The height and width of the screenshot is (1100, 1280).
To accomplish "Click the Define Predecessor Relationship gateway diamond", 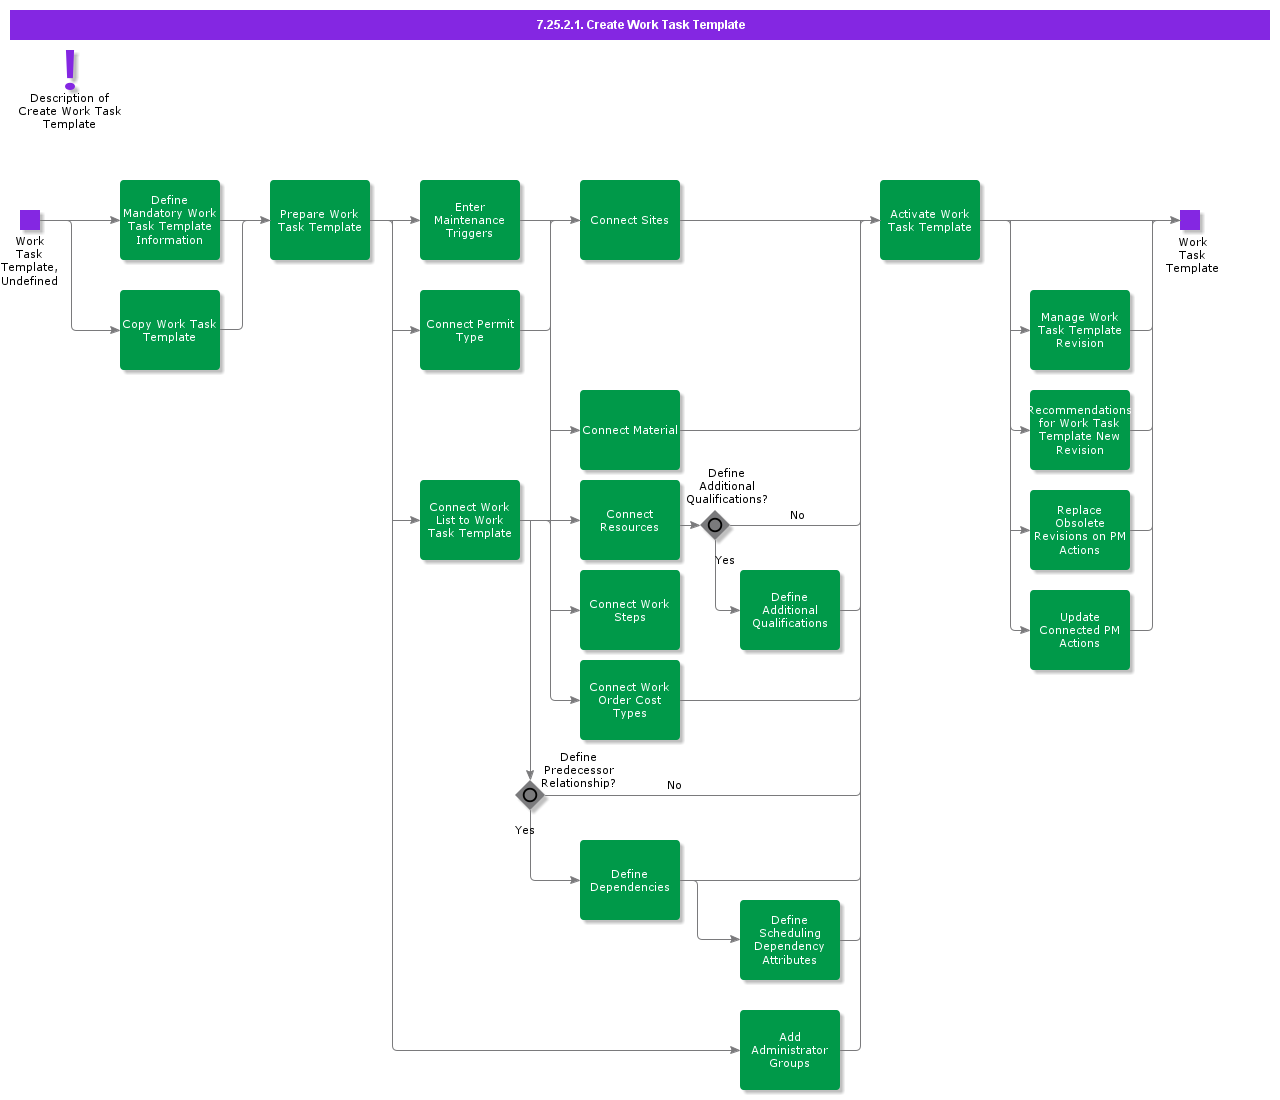I will (x=530, y=795).
